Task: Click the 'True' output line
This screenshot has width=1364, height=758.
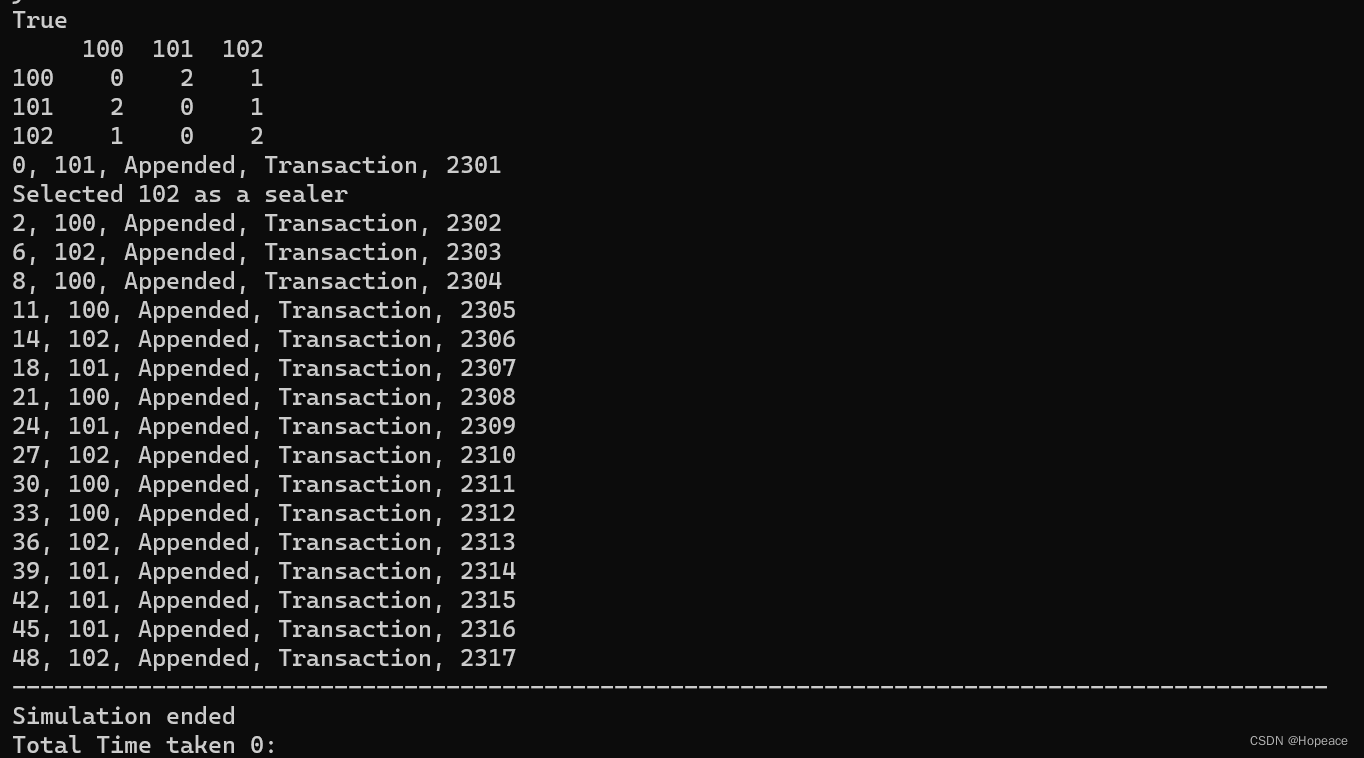Action: point(40,20)
